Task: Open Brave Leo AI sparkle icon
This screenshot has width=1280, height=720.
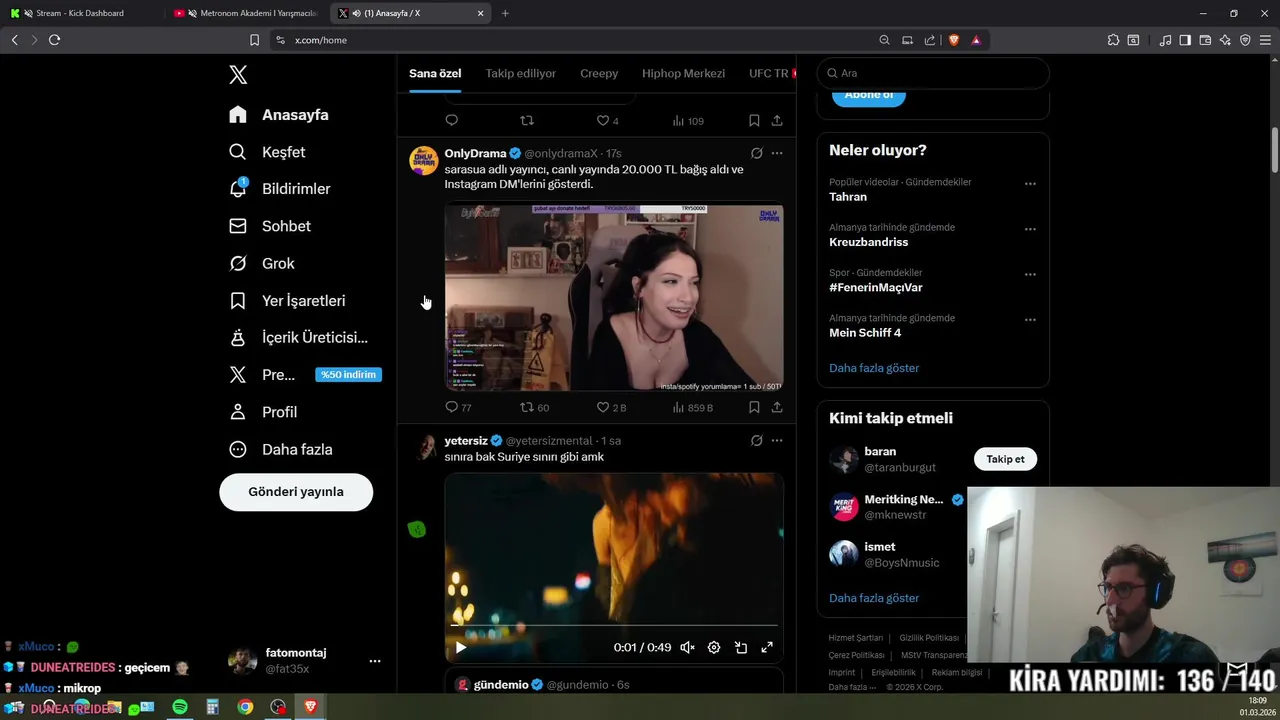Action: coord(1225,40)
